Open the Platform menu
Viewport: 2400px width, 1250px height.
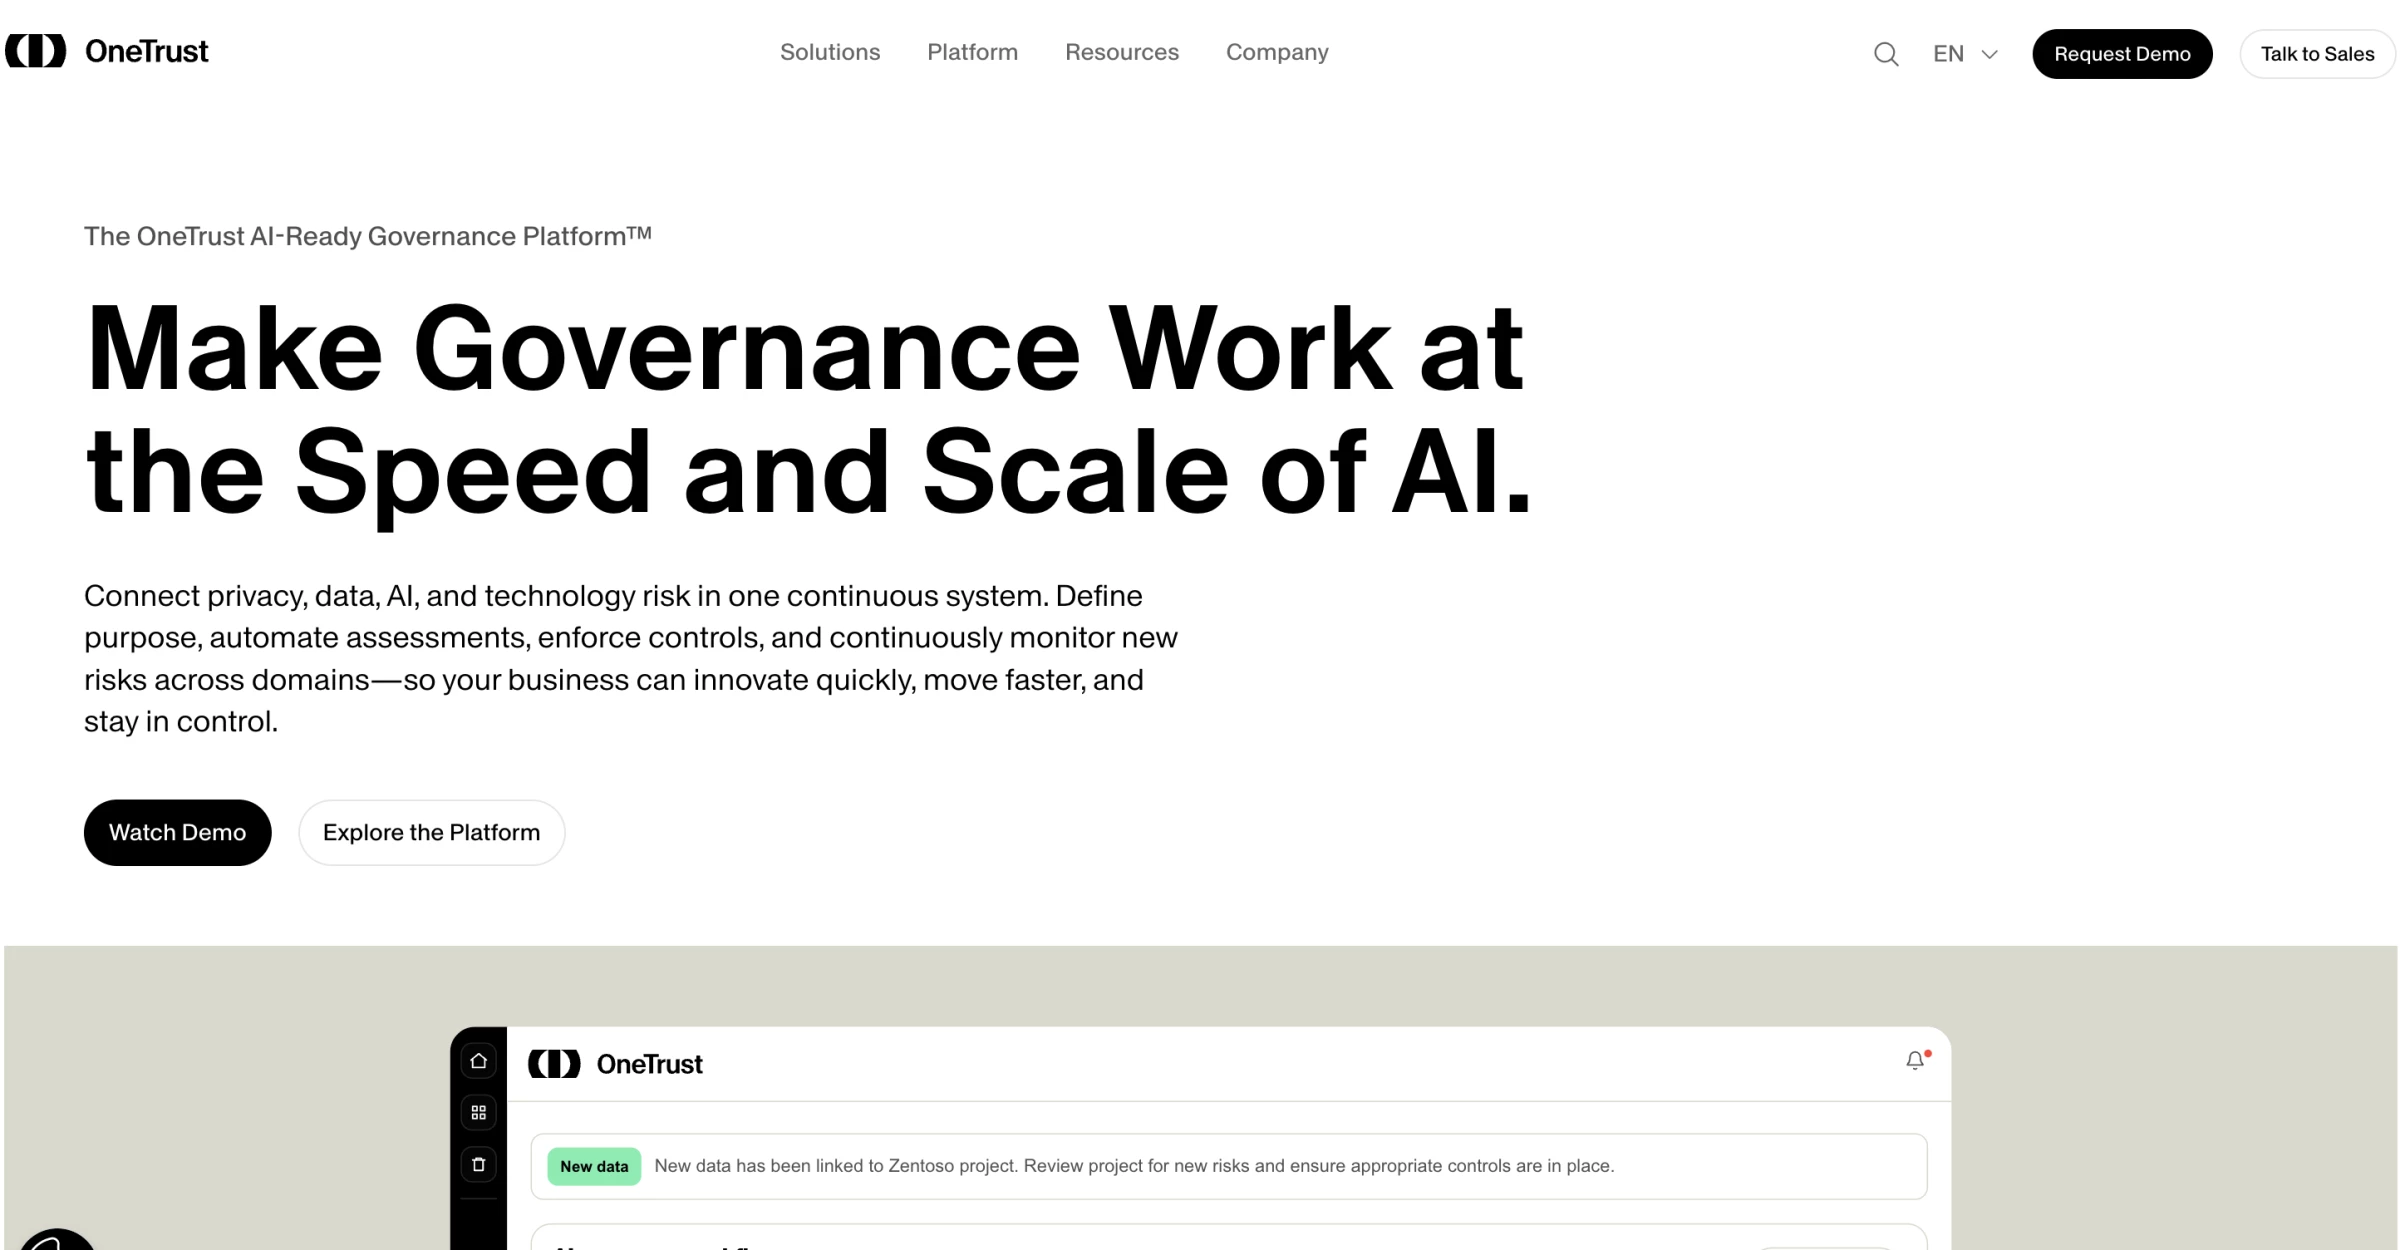point(972,52)
